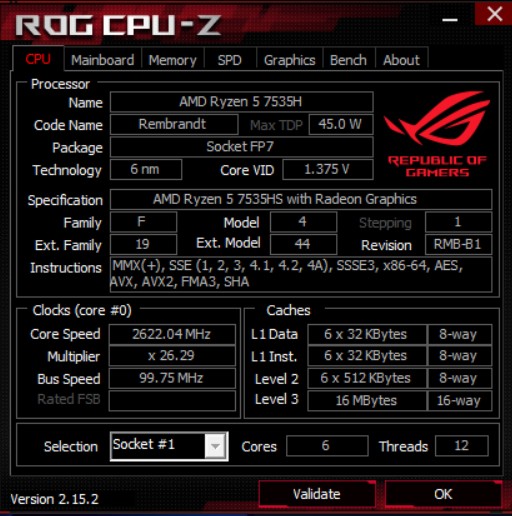
Task: Click the Specification text field
Action: tap(301, 199)
